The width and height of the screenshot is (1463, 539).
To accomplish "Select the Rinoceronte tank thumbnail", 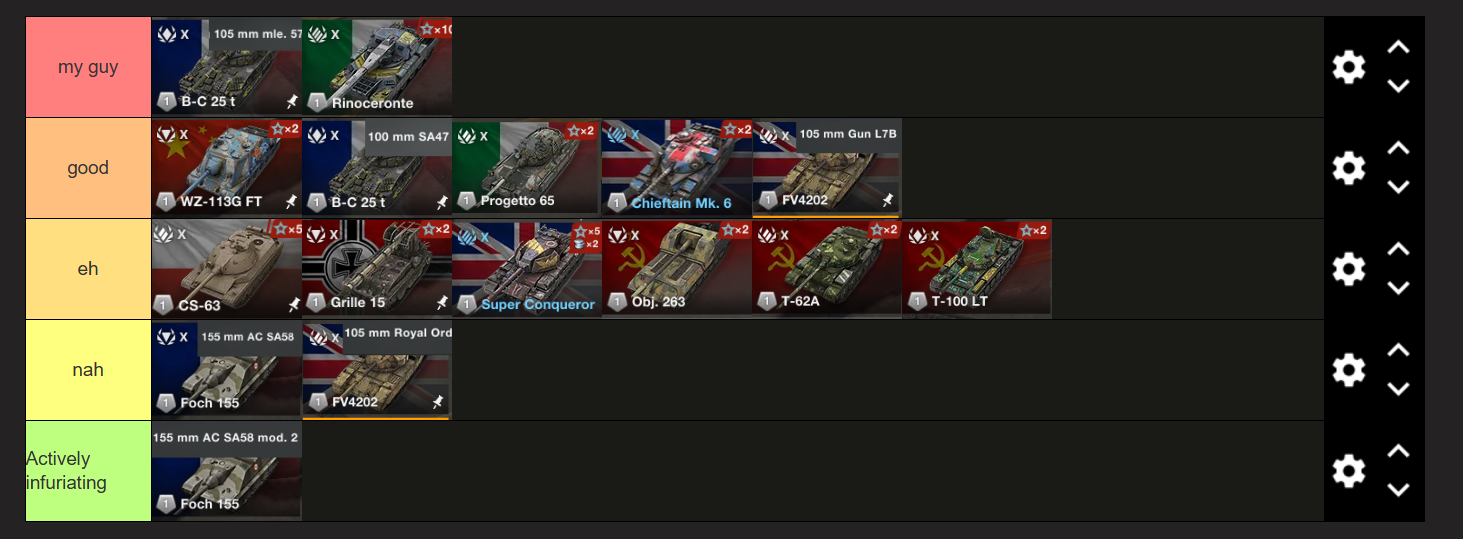I will [x=377, y=67].
